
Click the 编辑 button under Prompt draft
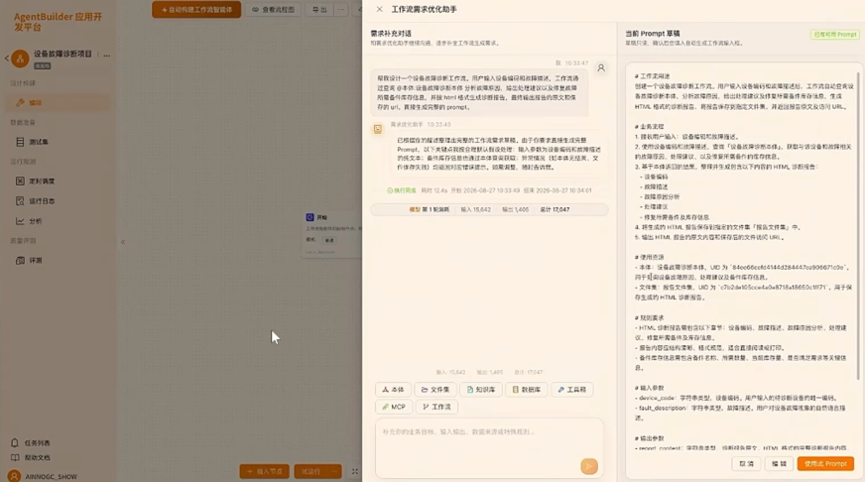[779, 464]
